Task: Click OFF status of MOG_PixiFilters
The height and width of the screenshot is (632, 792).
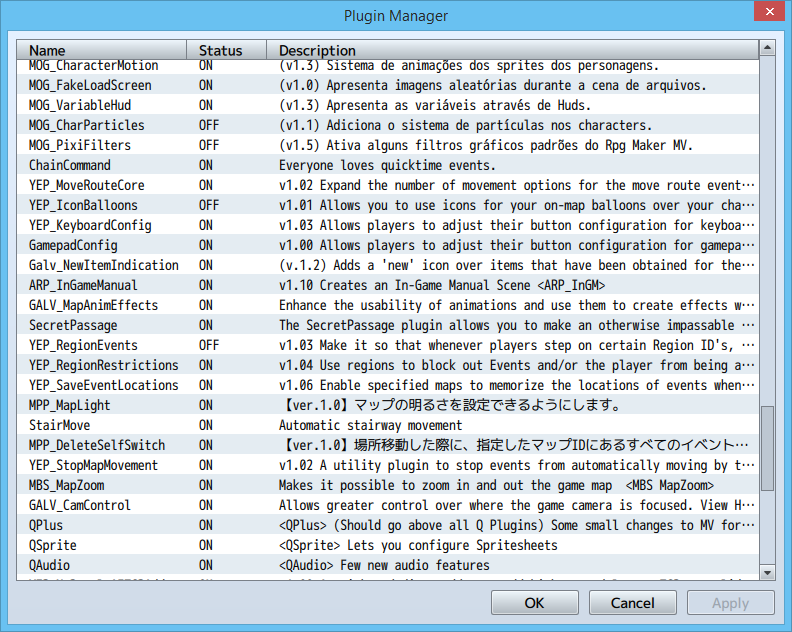Action: pos(209,145)
